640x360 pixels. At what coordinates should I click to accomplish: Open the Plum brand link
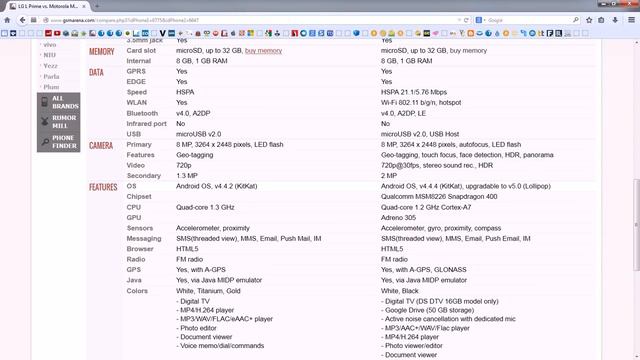pos(51,87)
